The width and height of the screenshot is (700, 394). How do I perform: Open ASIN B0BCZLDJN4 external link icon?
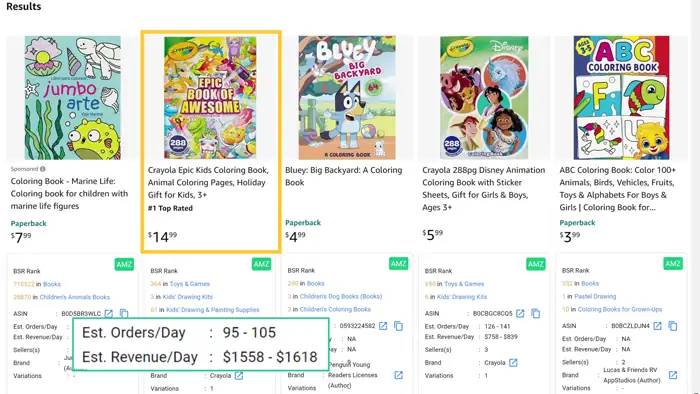click(657, 326)
